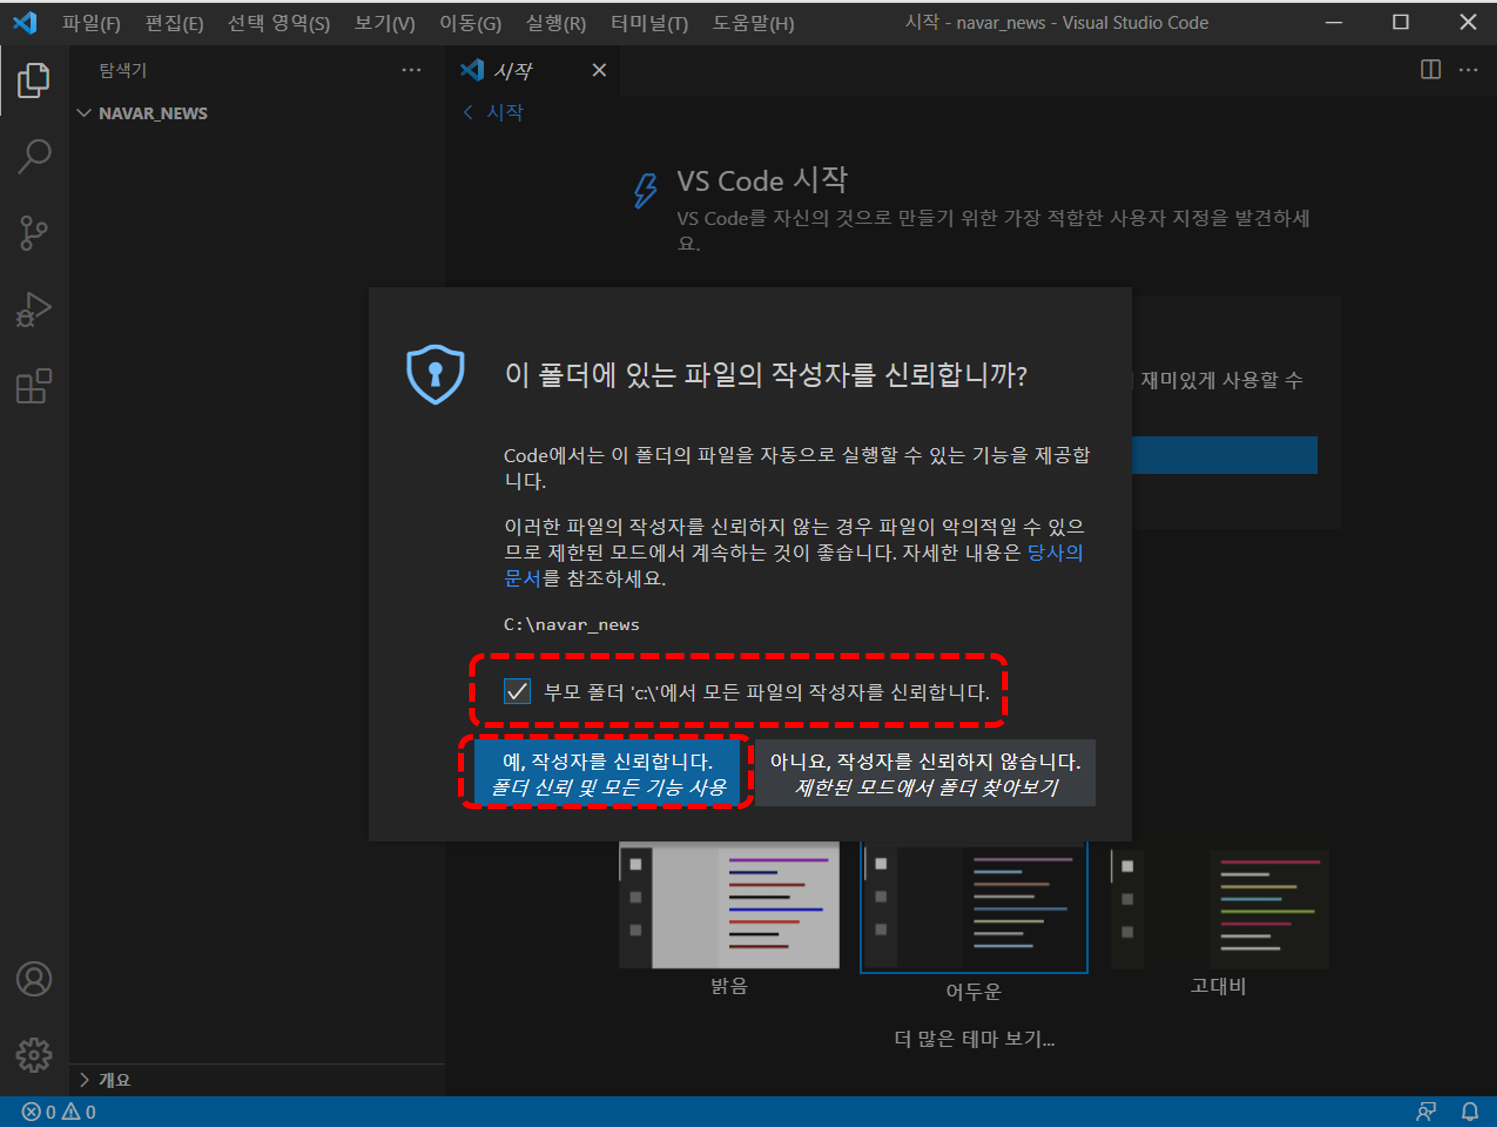Screen dimensions: 1497x1127
Task: Open the Extensions view icon
Action: coord(34,386)
